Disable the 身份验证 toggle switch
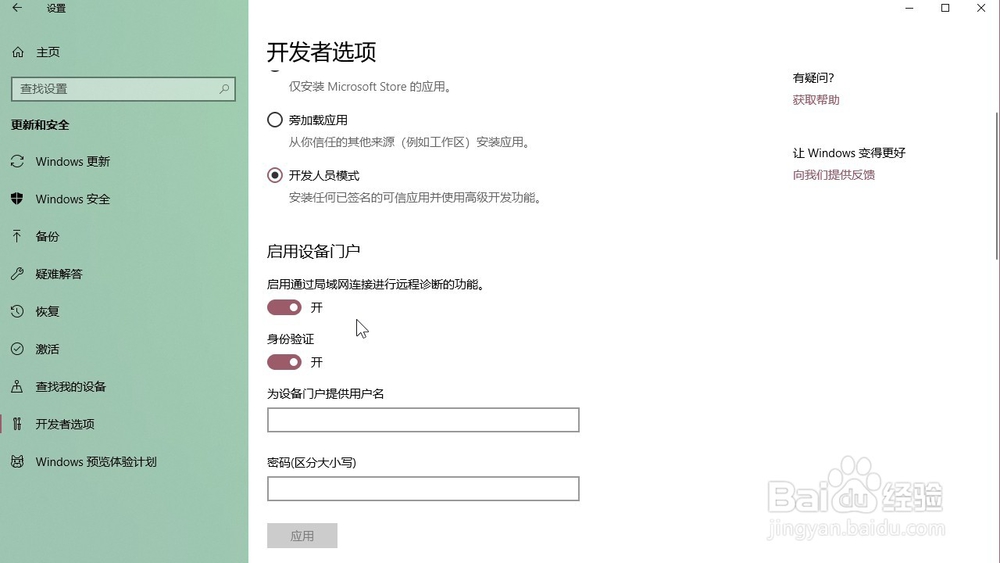The image size is (1000, 563). point(284,362)
